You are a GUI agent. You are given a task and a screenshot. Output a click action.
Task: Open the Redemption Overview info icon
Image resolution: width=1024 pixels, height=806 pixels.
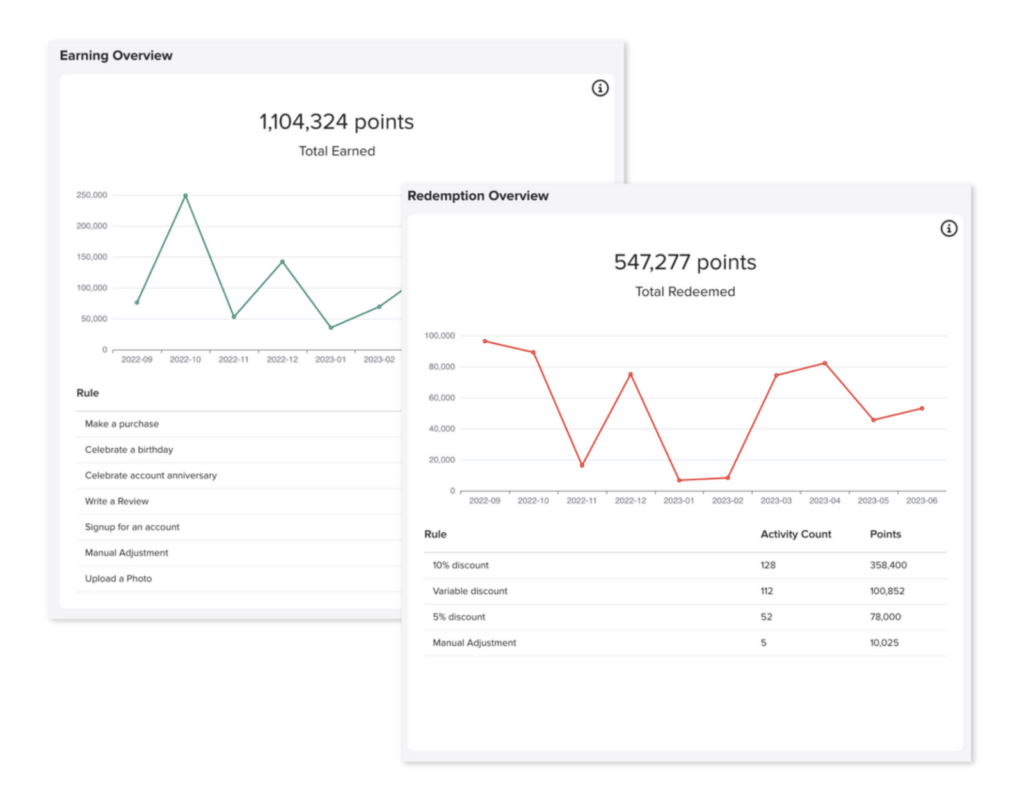[949, 228]
